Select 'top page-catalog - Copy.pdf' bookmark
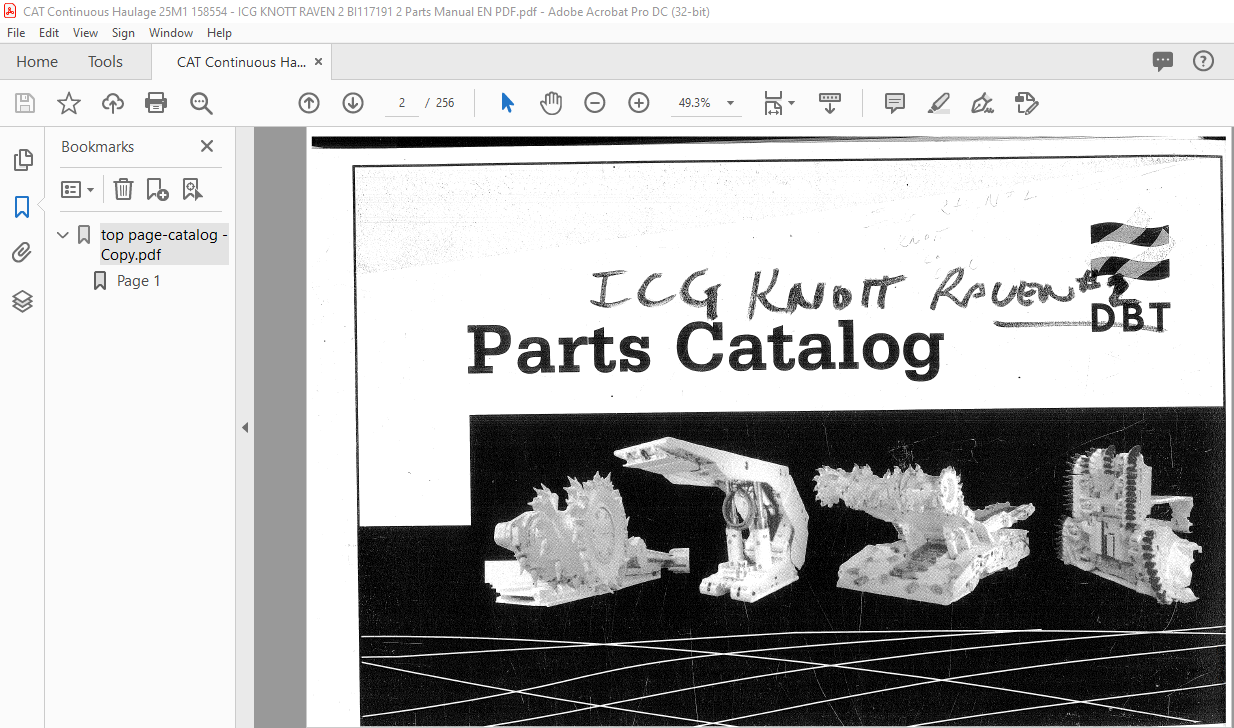This screenshot has height=728, width=1234. click(164, 244)
